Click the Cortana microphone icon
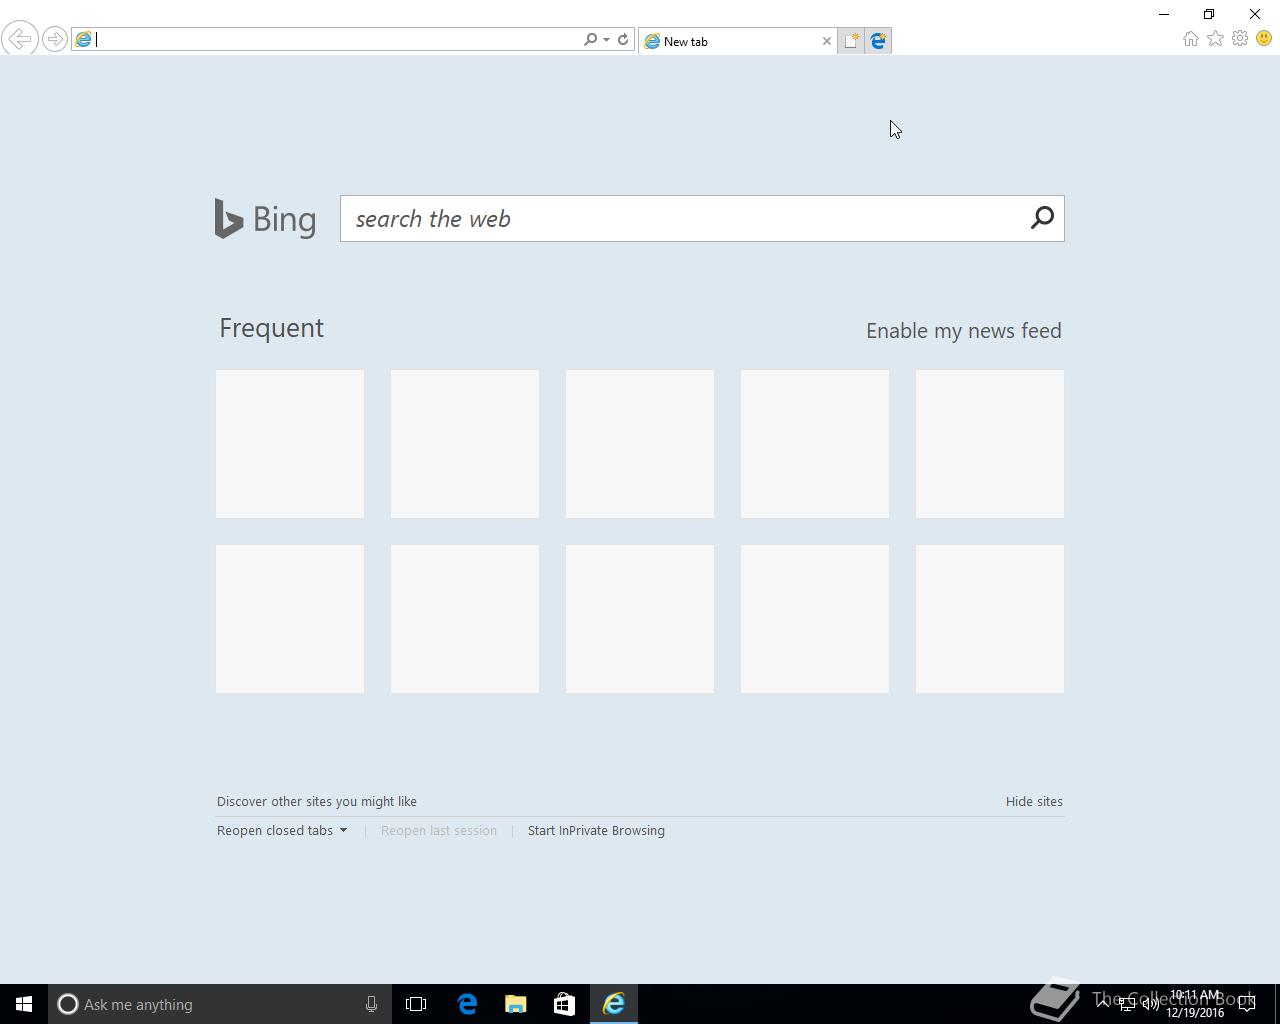 point(371,1004)
